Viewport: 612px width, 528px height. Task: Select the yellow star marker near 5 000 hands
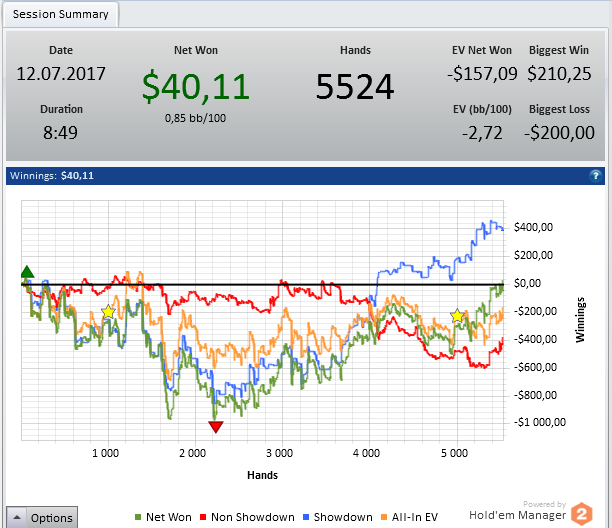(457, 316)
